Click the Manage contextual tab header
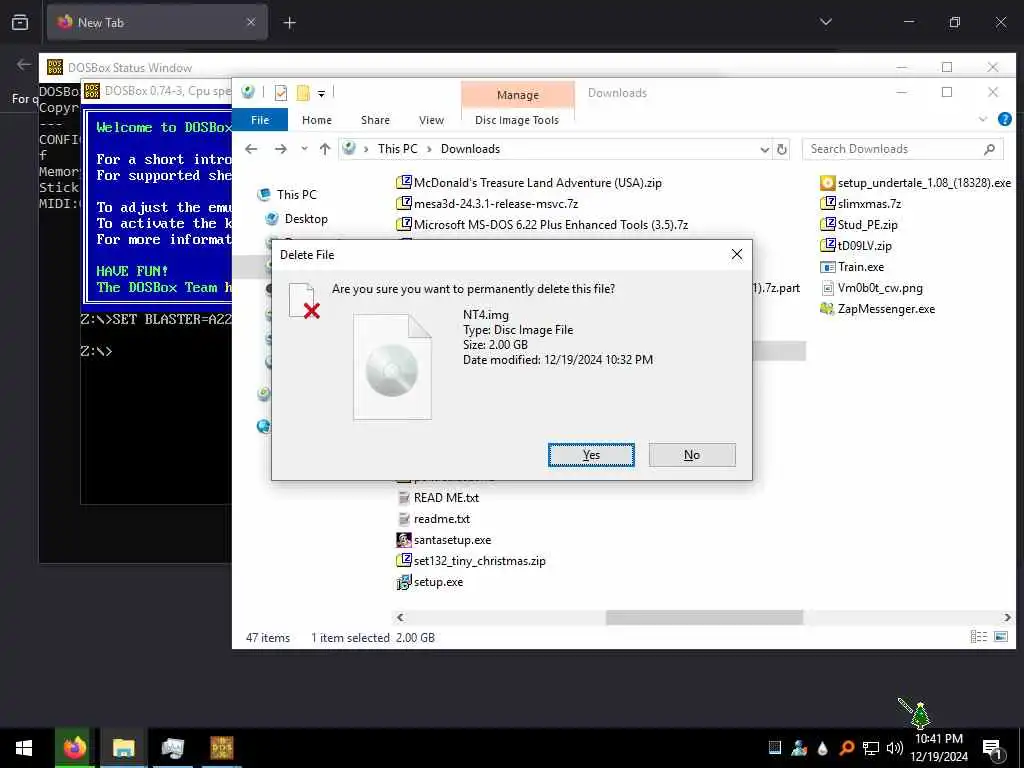Viewport: 1024px width, 768px height. point(518,95)
